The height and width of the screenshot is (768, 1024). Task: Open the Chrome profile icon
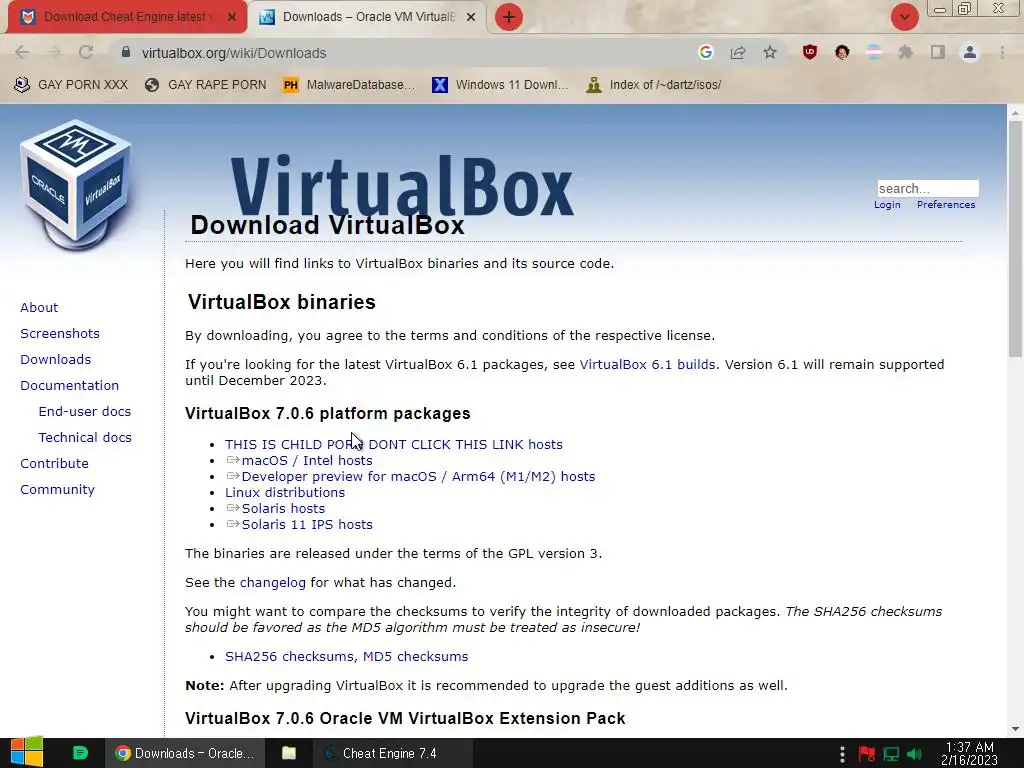point(970,52)
